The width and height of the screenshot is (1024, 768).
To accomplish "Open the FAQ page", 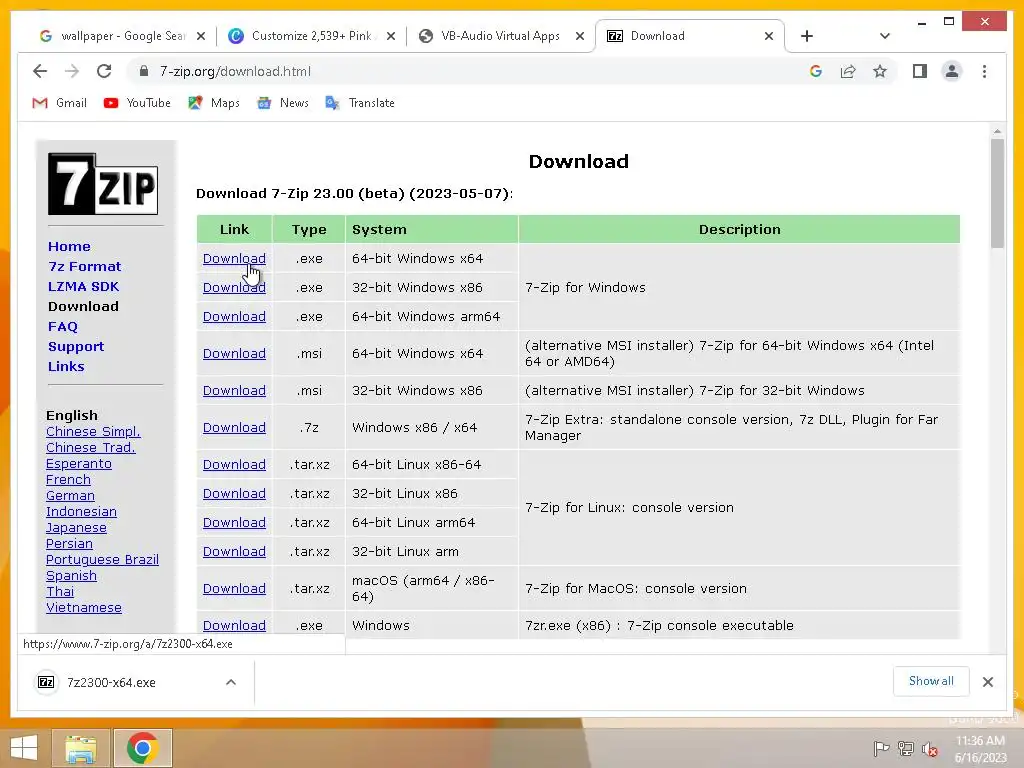I will click(63, 327).
